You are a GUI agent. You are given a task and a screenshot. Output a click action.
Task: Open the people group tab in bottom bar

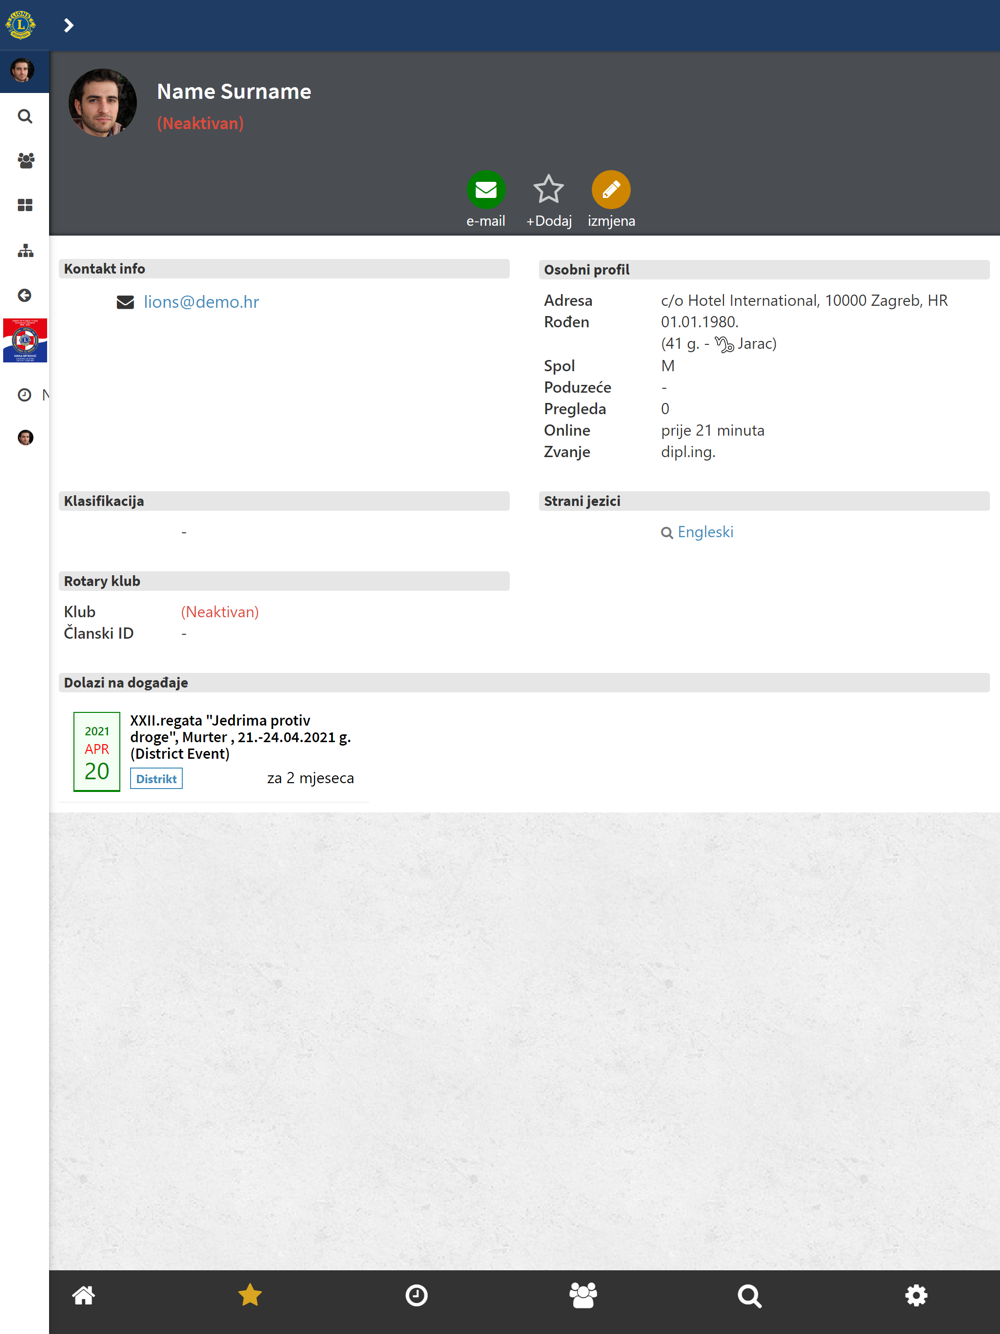click(x=583, y=1296)
